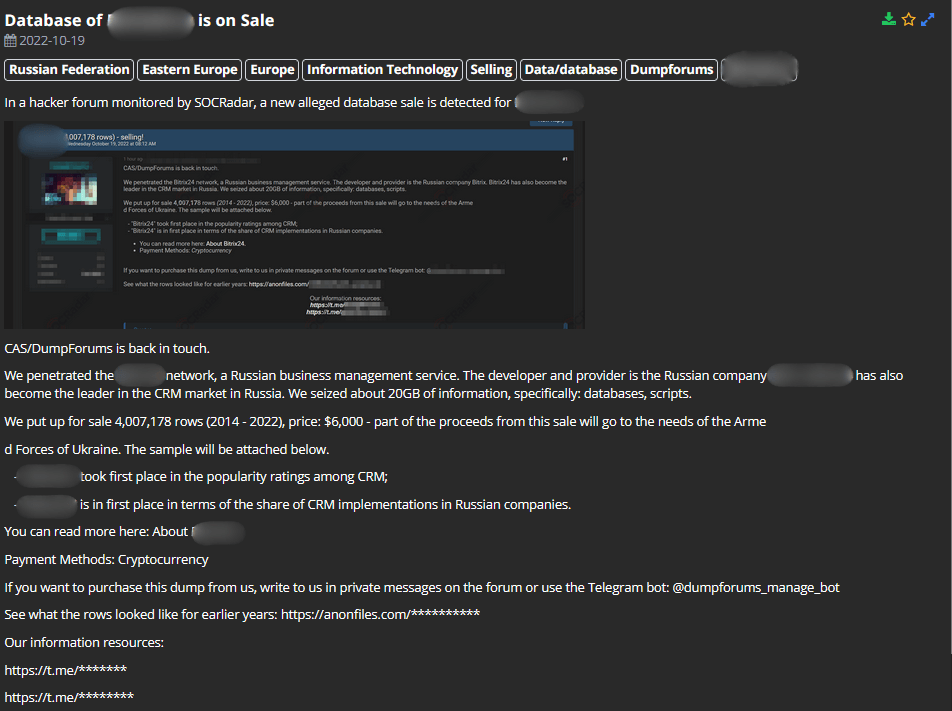Click 'CAS/DumpForums is back in touch.' line
The width and height of the screenshot is (952, 711).
pos(107,349)
